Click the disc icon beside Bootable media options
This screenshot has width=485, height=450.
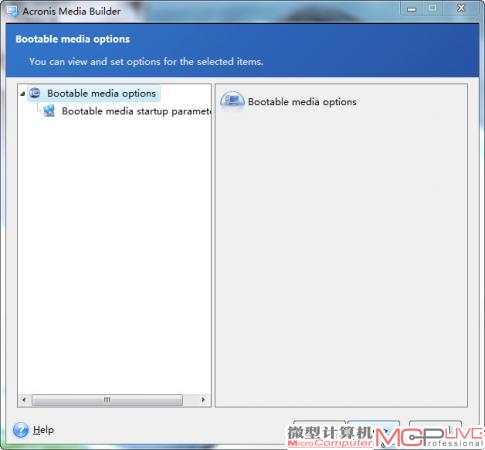[x=35, y=93]
